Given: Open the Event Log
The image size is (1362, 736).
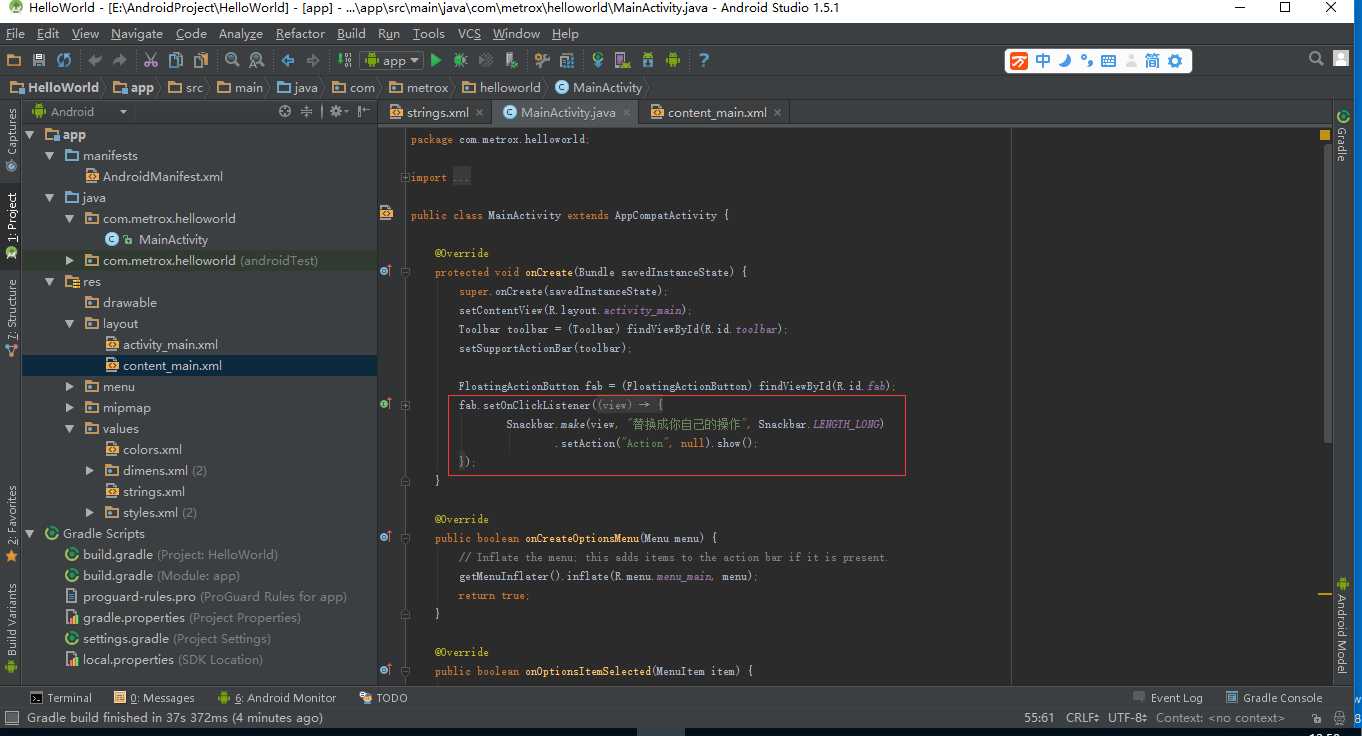Looking at the screenshot, I should click(x=1168, y=697).
